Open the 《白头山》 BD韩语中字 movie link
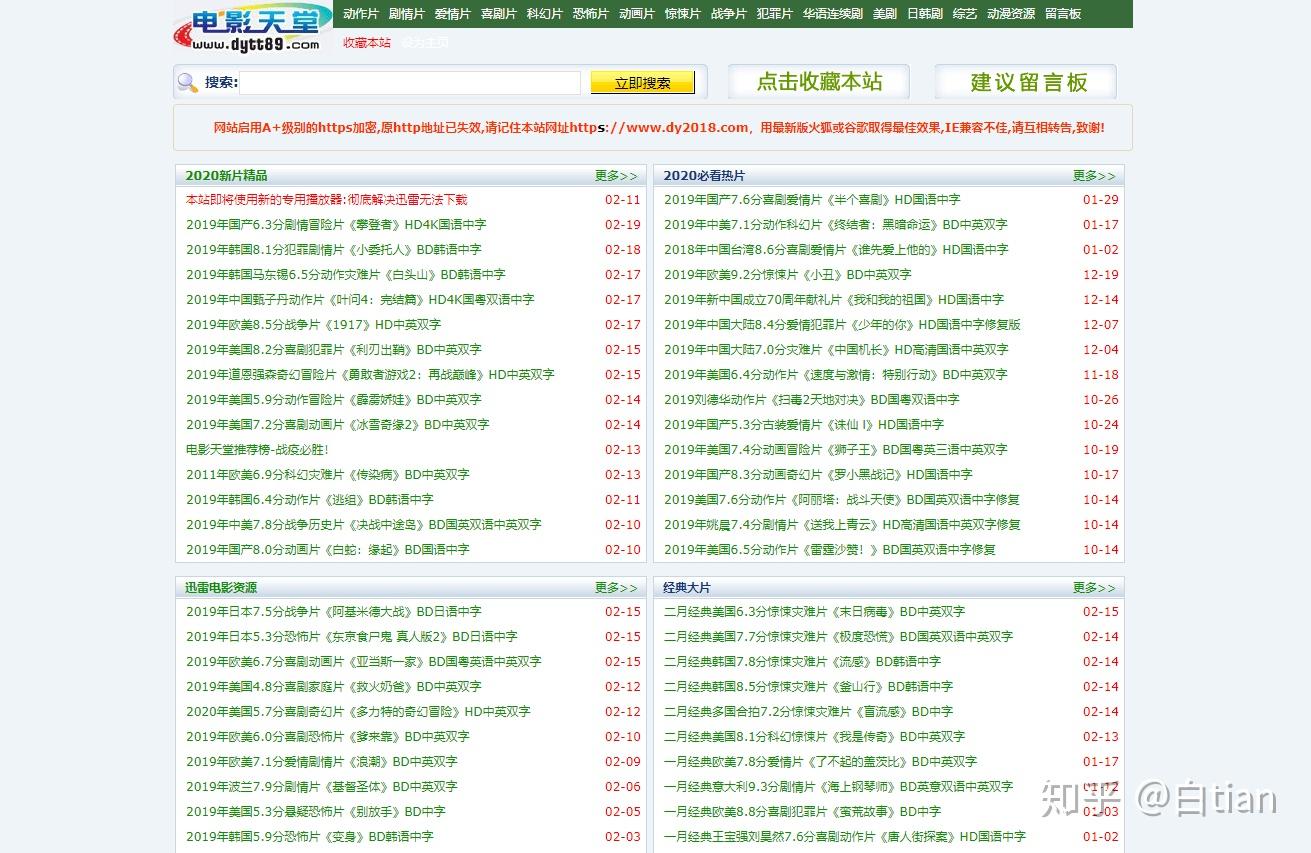The image size is (1311, 853). [346, 274]
